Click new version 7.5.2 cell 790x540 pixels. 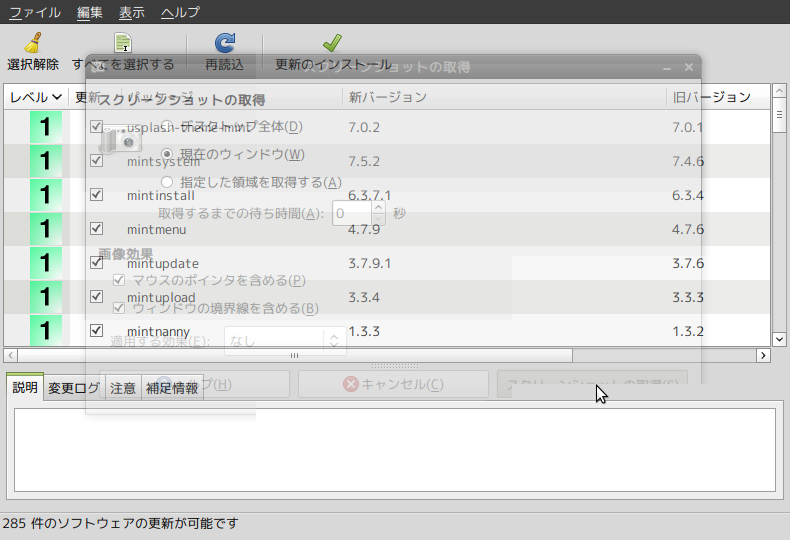tap(364, 161)
